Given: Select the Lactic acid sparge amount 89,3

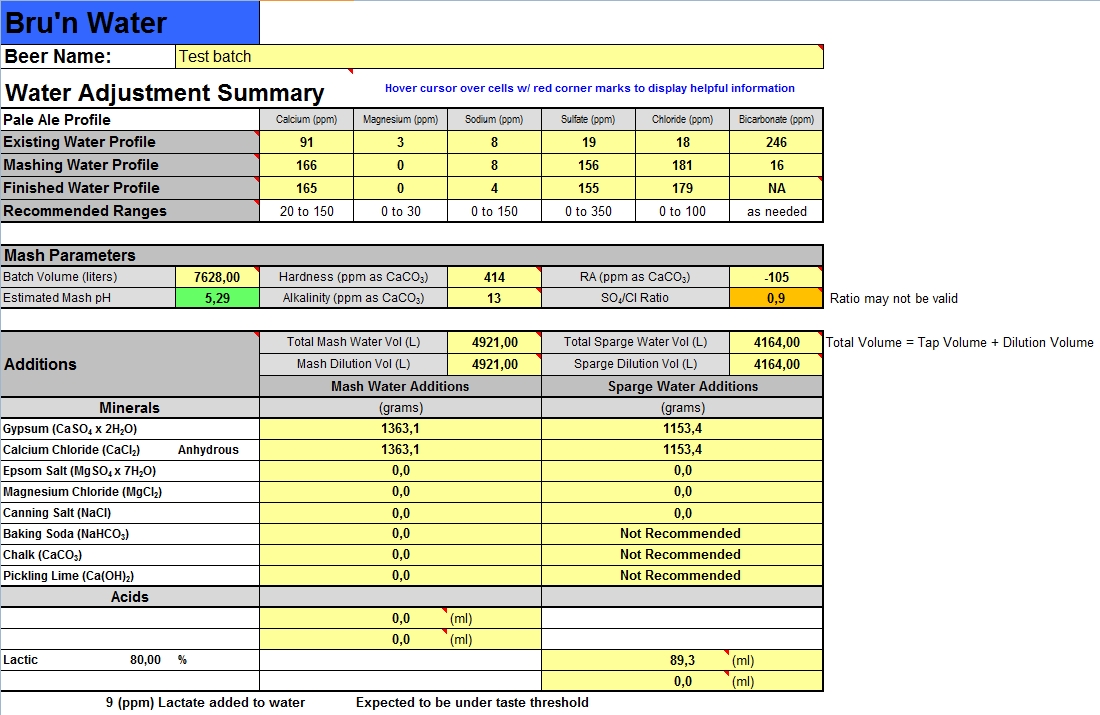Looking at the screenshot, I should pyautogui.click(x=682, y=660).
